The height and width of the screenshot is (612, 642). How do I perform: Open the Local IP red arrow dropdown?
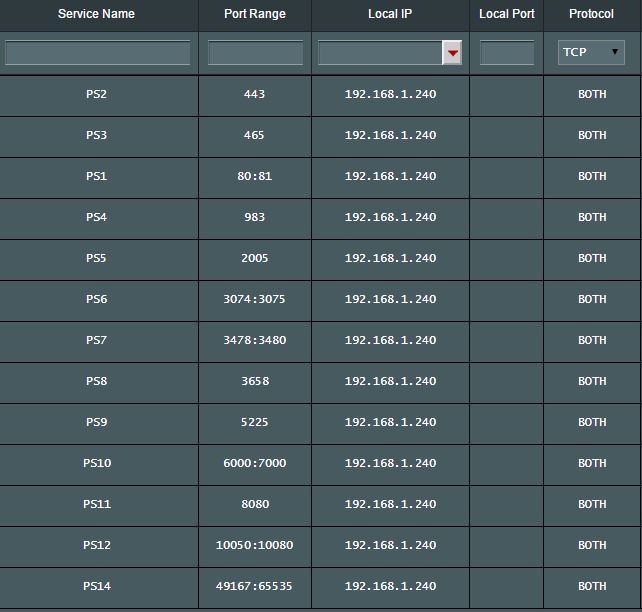pyautogui.click(x=452, y=52)
